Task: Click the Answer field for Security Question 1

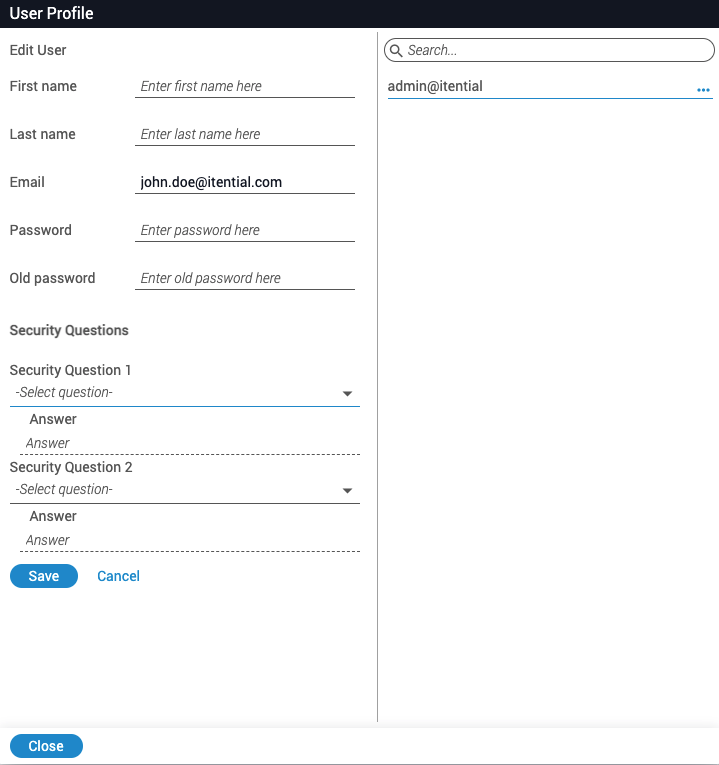Action: (190, 443)
